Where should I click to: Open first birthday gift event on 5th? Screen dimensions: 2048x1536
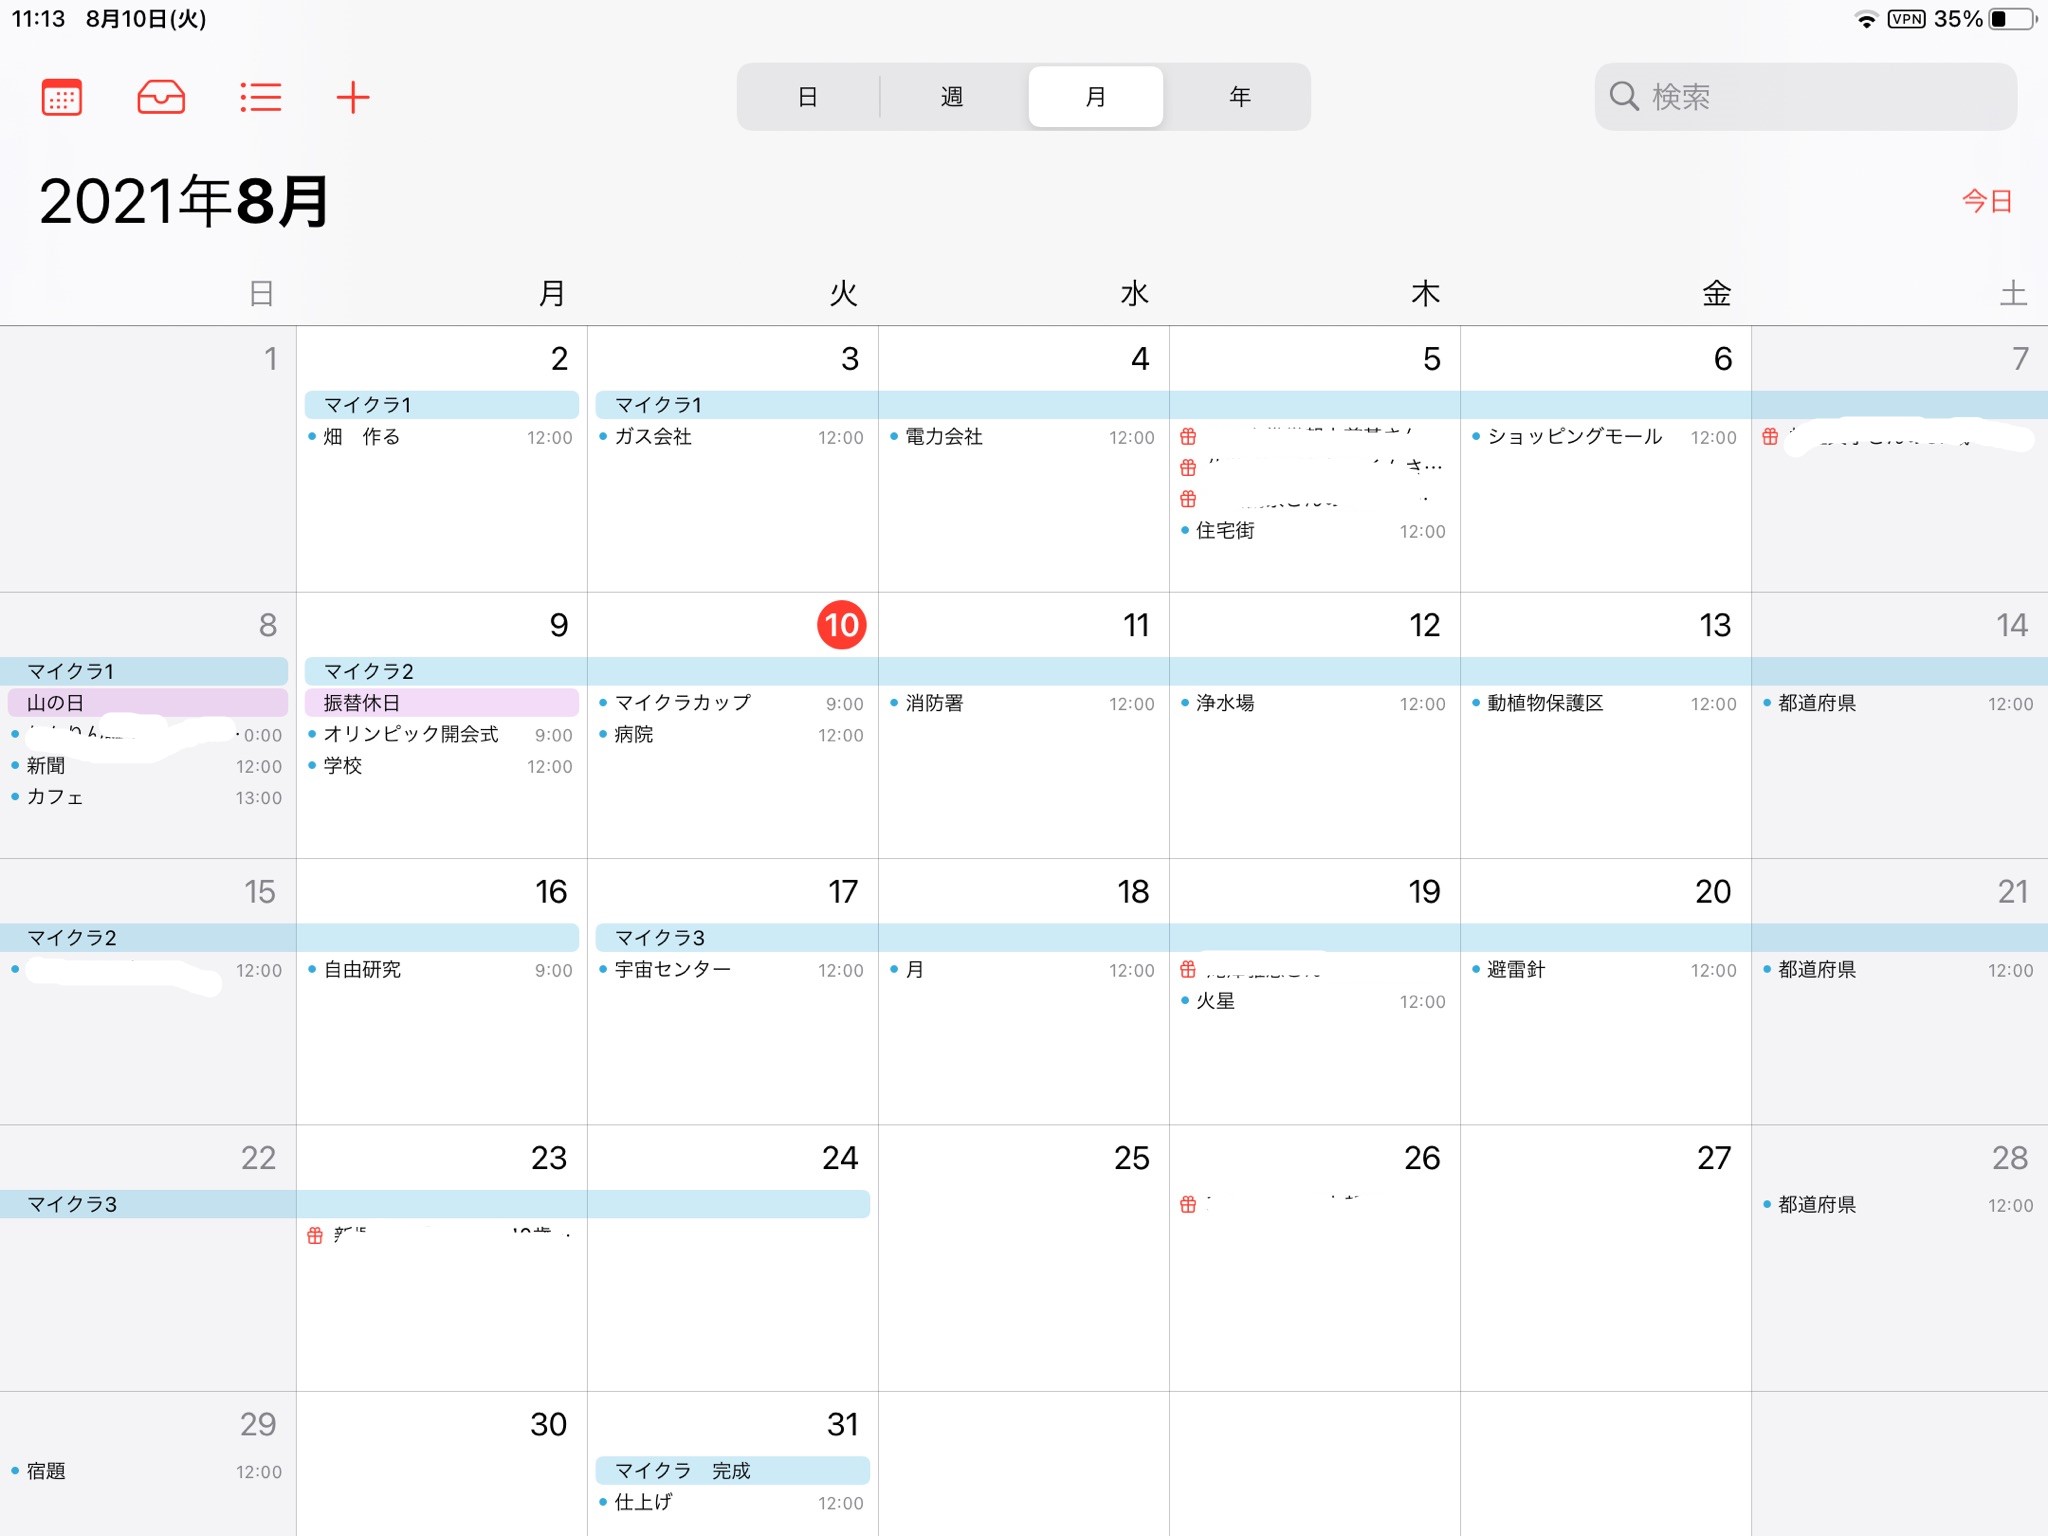coord(1314,437)
